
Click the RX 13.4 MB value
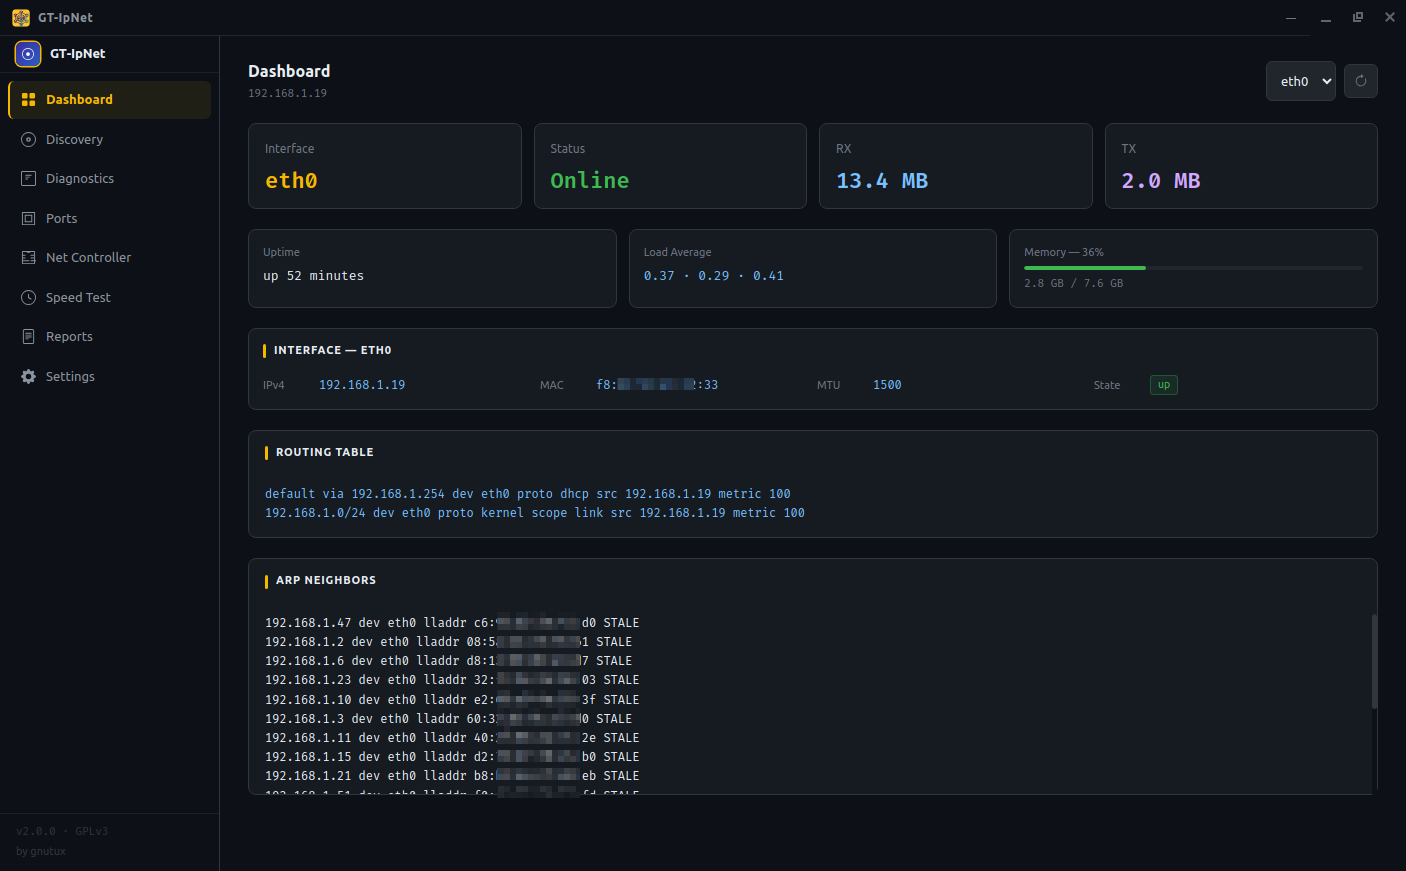(882, 181)
